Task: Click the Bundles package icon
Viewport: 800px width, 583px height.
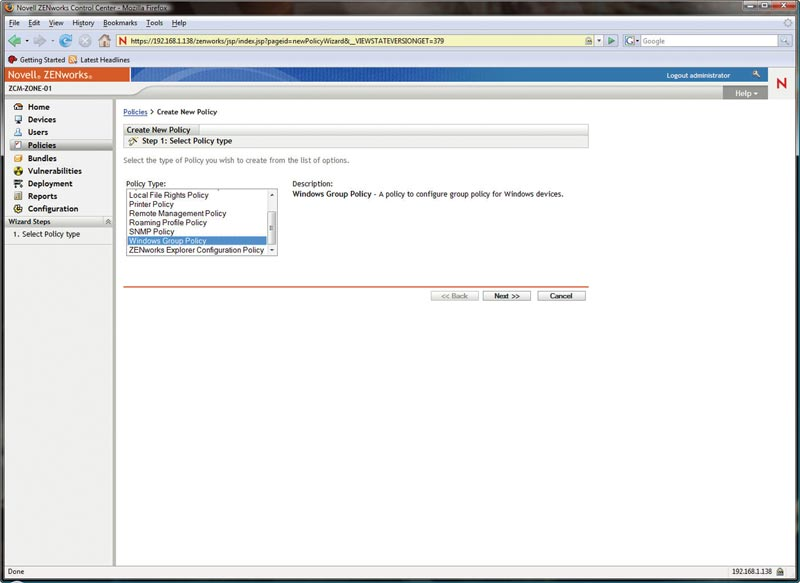Action: tap(18, 158)
